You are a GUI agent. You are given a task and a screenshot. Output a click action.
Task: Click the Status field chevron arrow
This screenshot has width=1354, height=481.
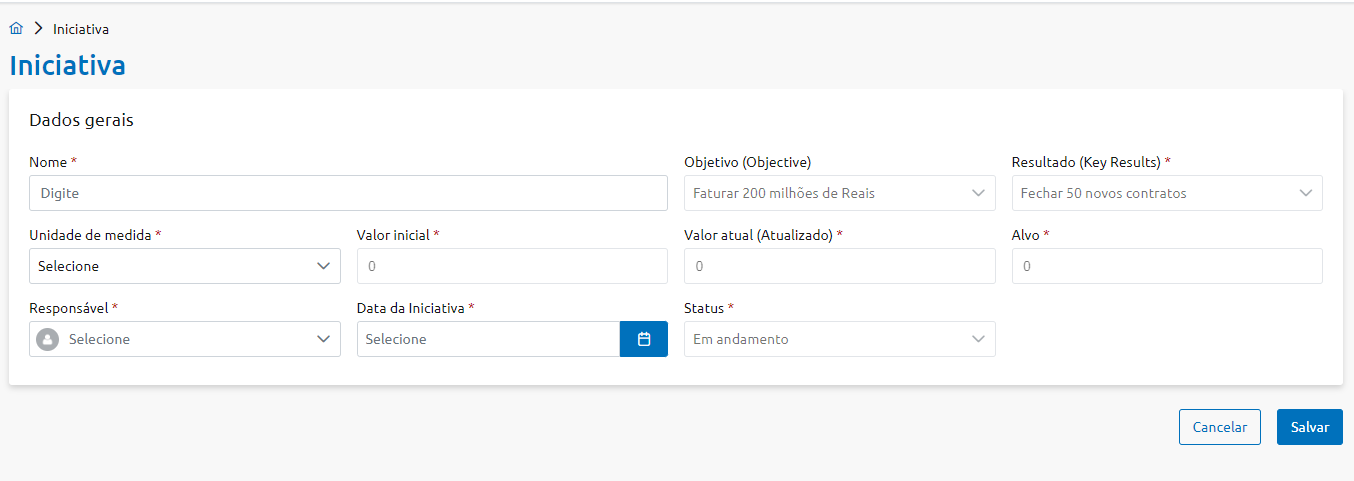tap(978, 339)
